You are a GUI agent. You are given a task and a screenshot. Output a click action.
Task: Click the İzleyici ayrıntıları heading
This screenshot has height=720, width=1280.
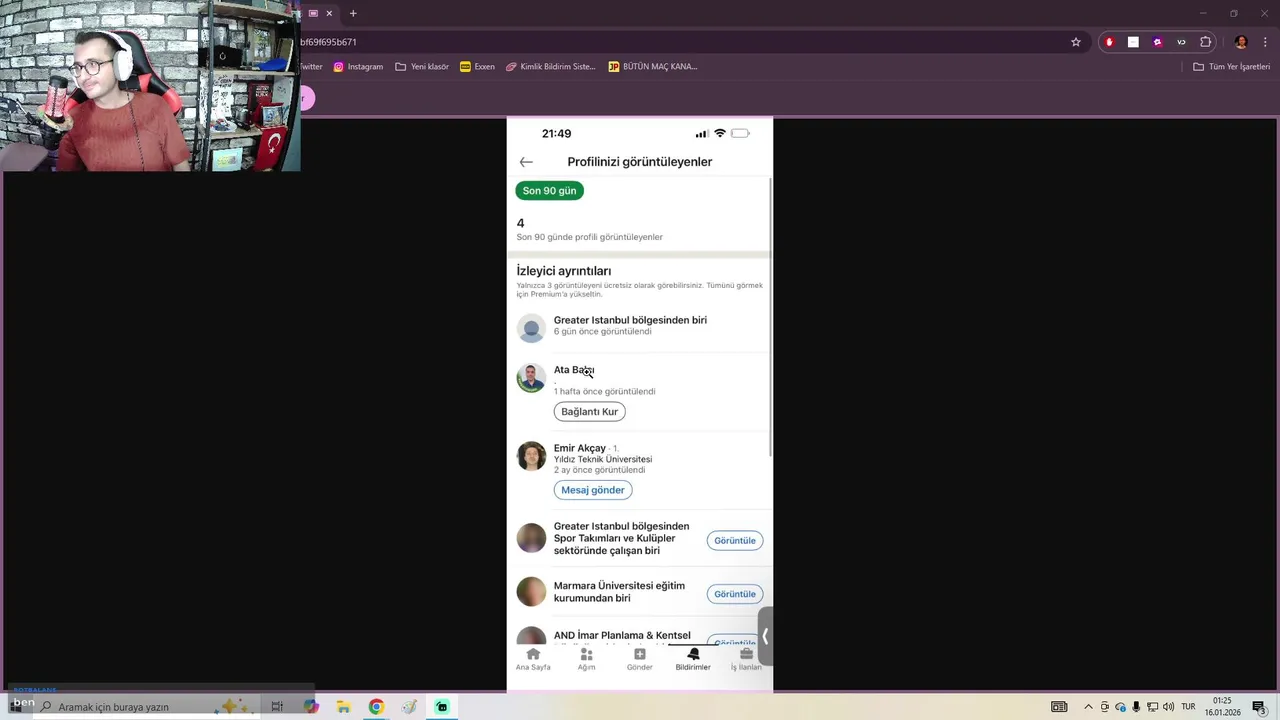563,271
